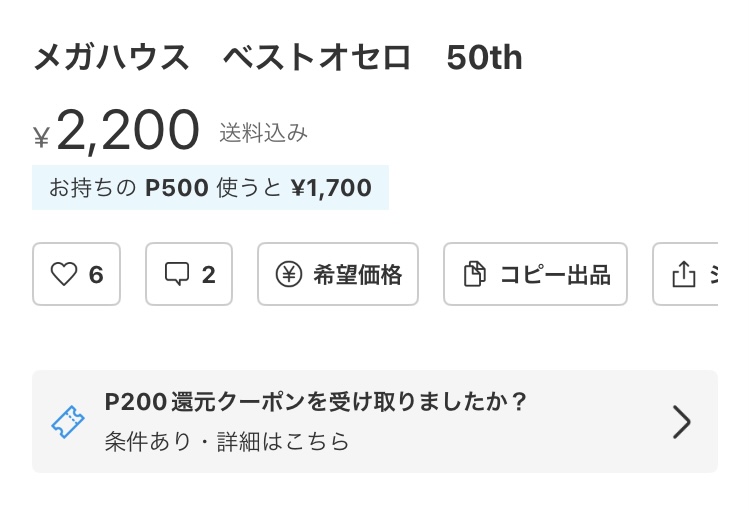Expand coupon details with right chevron

pos(682,422)
